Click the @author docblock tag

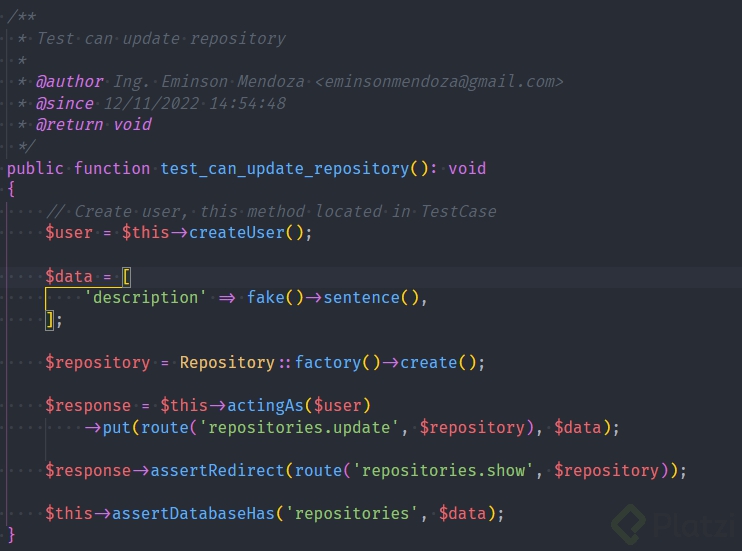[x=70, y=82]
